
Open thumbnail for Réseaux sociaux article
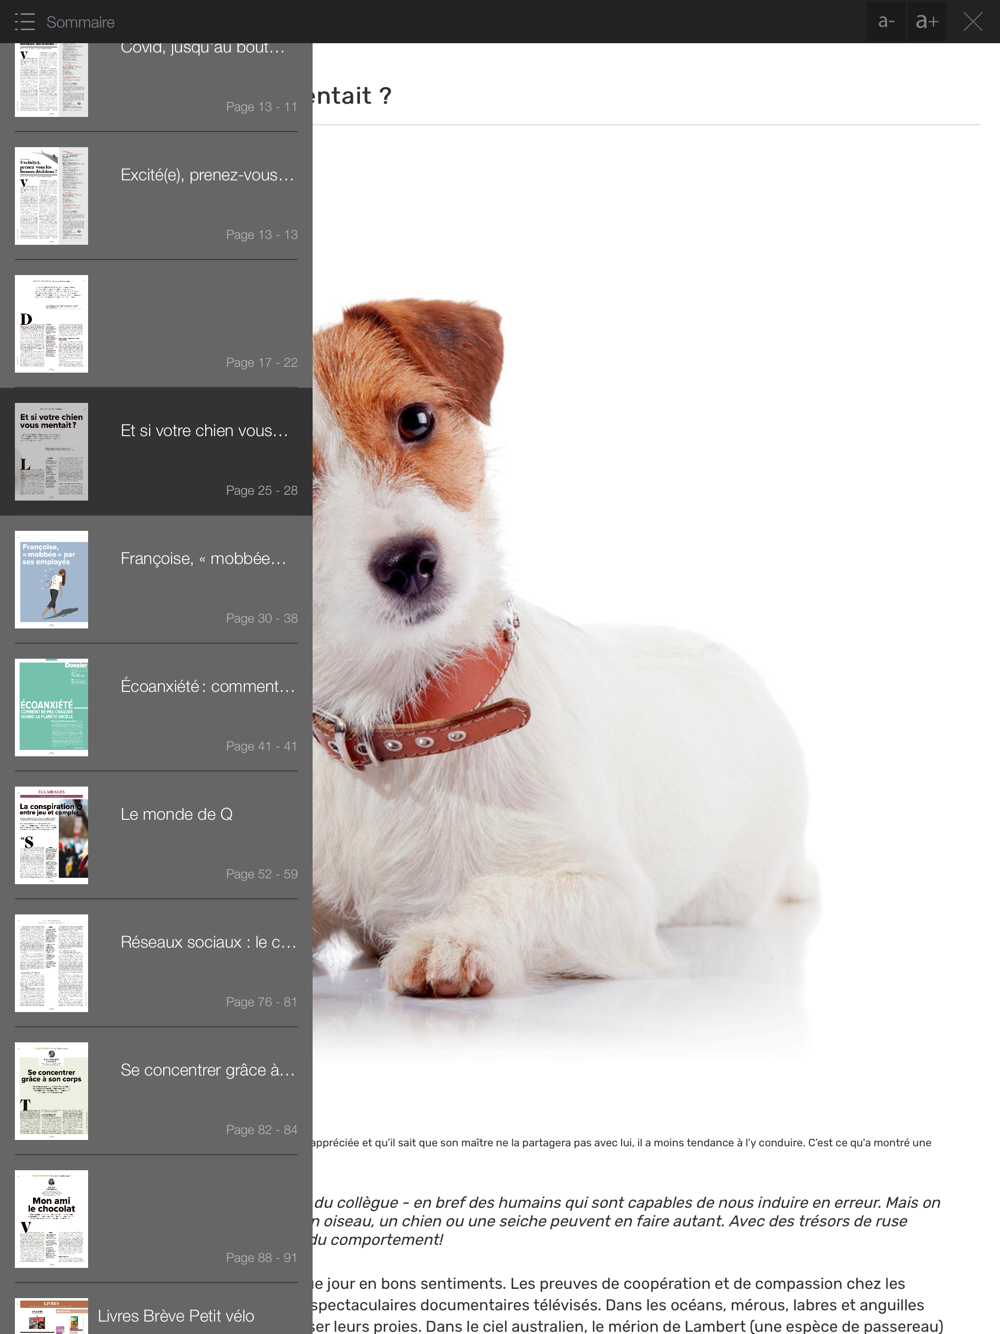[x=51, y=964]
